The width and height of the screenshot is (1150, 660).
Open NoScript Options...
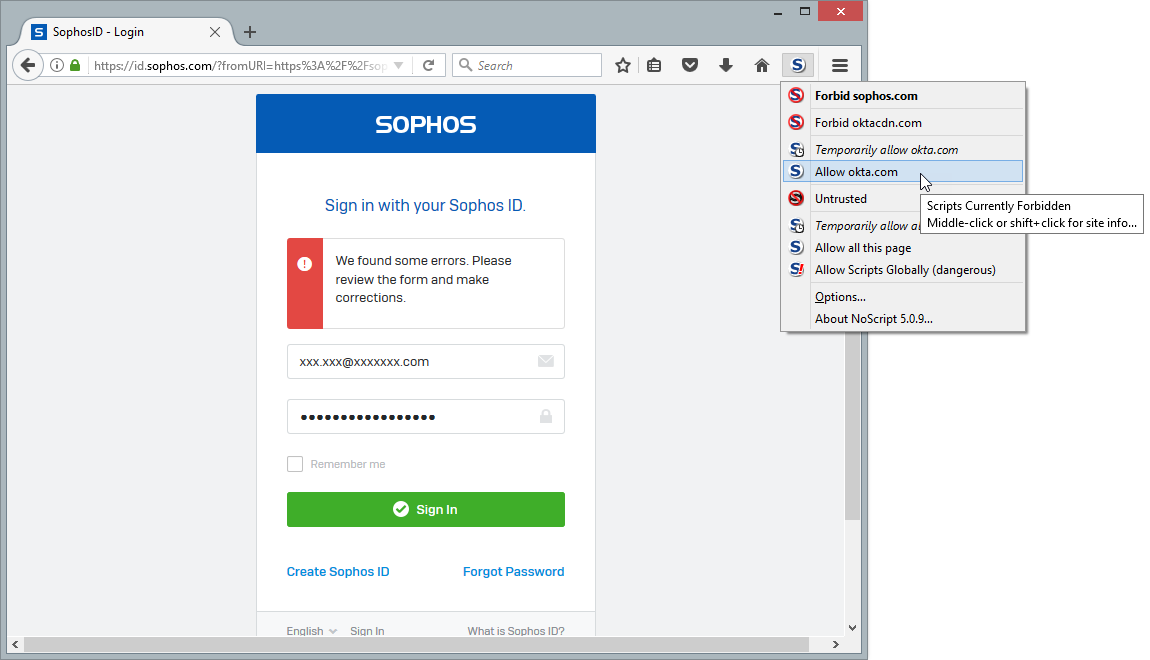pyautogui.click(x=904, y=297)
